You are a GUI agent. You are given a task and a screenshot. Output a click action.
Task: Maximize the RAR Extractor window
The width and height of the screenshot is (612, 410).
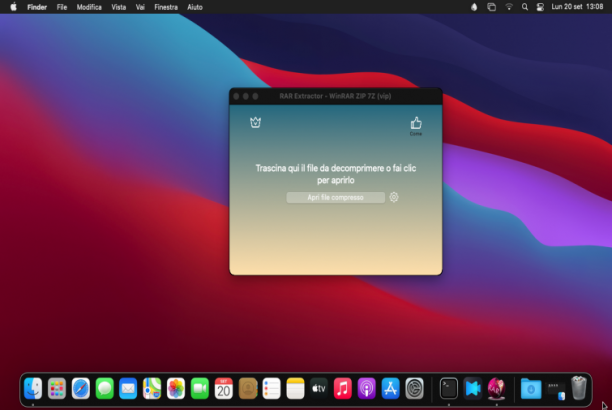255,96
